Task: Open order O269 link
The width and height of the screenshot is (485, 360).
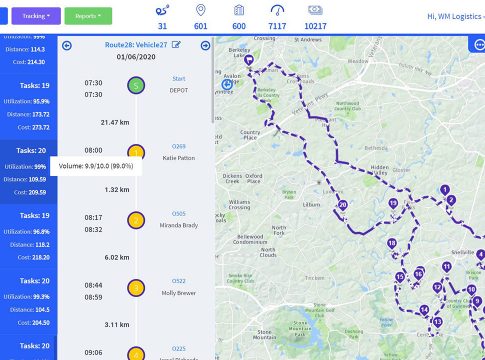Action: [x=179, y=146]
